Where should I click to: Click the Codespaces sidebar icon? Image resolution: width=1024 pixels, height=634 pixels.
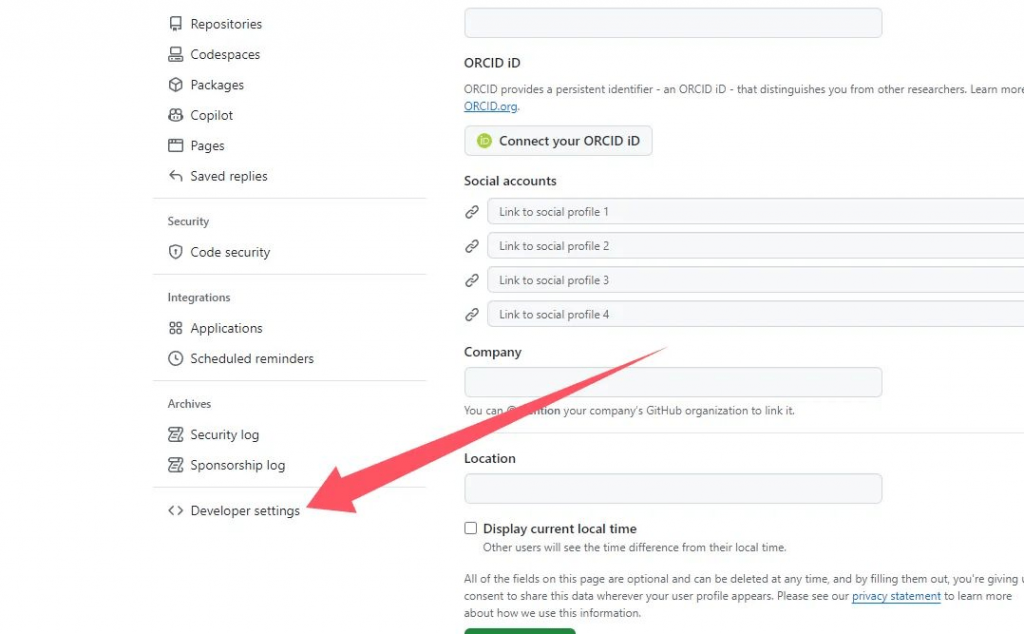pyautogui.click(x=176, y=55)
